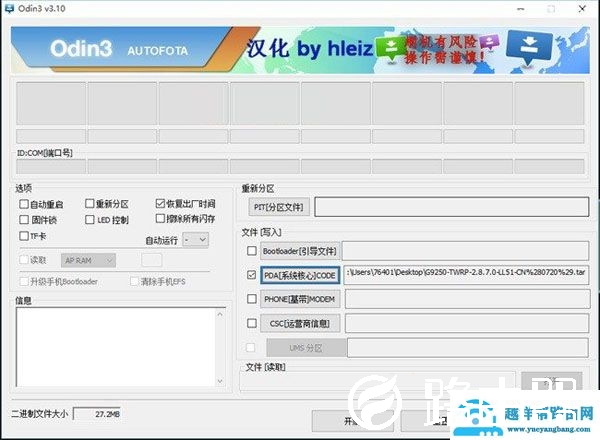Tick the PHONE modem checkbox
The height and width of the screenshot is (440, 600).
tap(252, 299)
